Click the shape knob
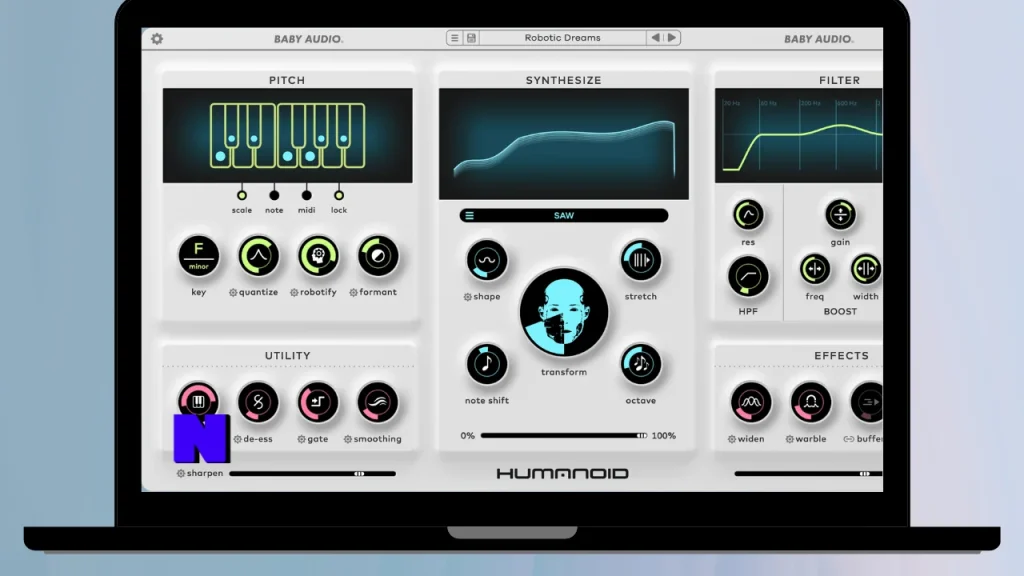 [487, 260]
